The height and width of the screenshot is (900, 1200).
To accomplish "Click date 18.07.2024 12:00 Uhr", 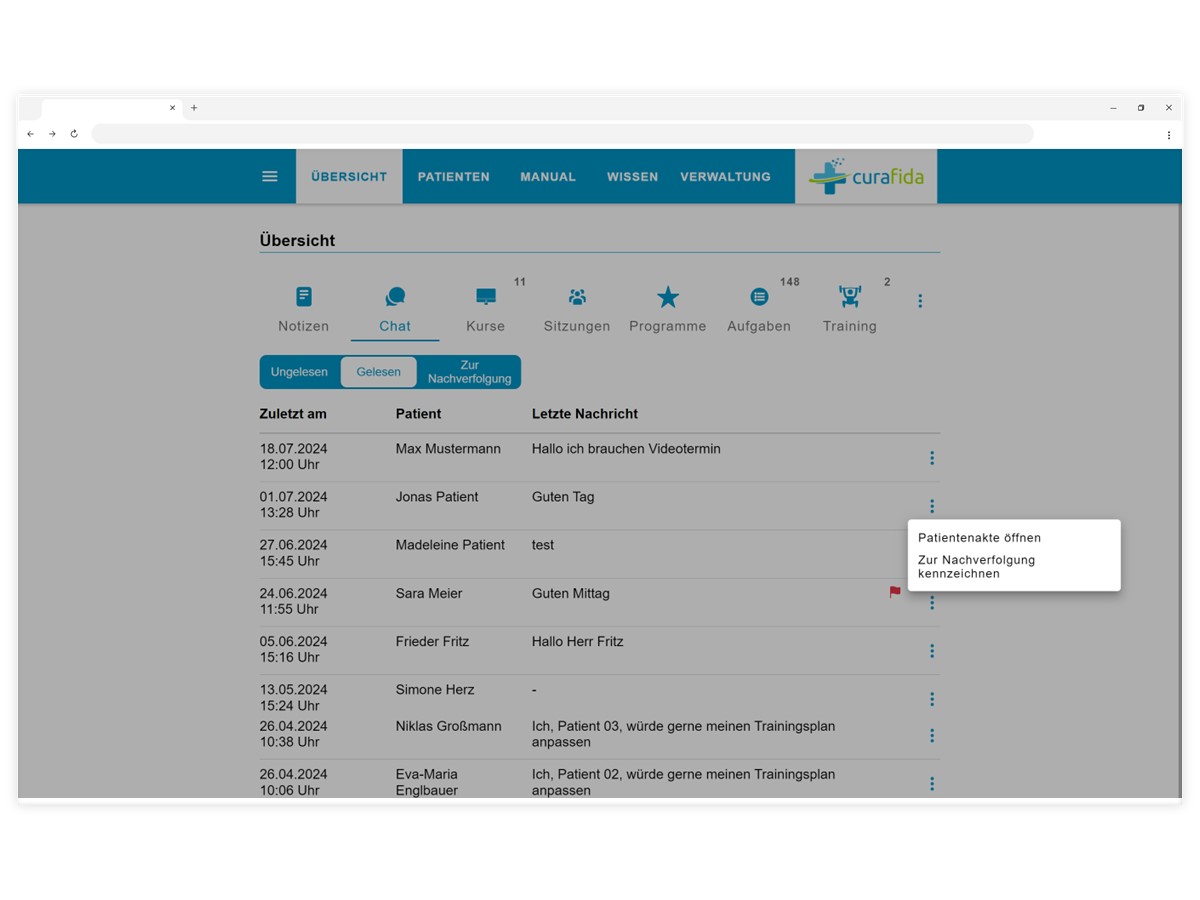I will click(294, 457).
